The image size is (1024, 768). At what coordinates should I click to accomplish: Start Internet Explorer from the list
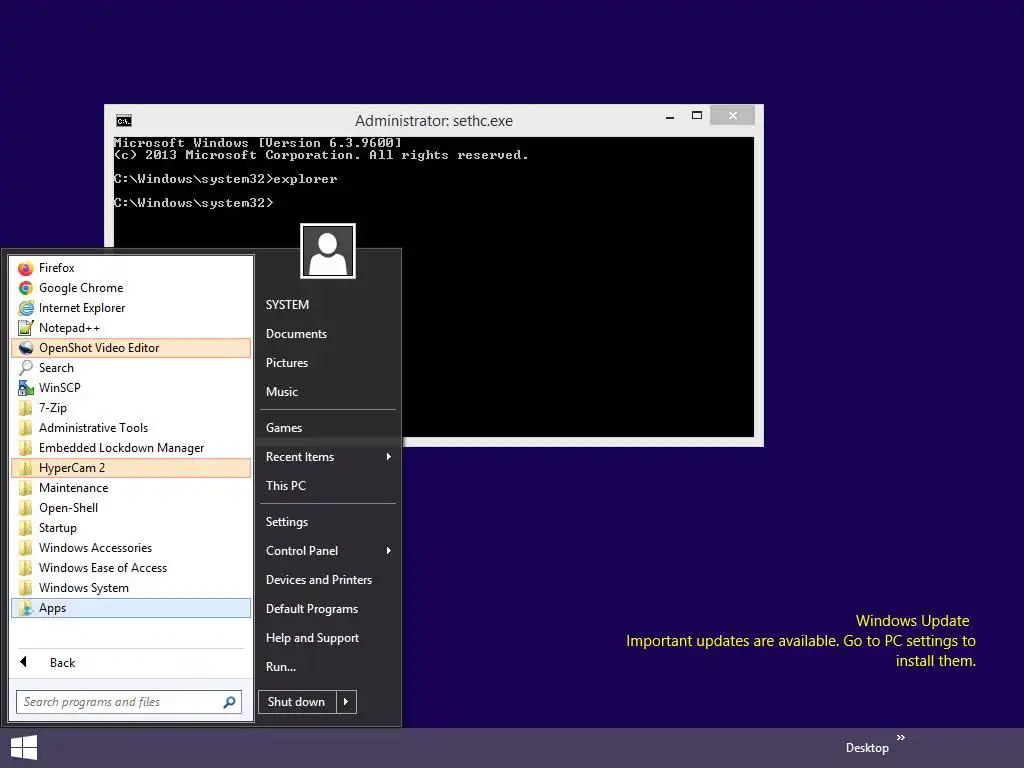click(131, 308)
